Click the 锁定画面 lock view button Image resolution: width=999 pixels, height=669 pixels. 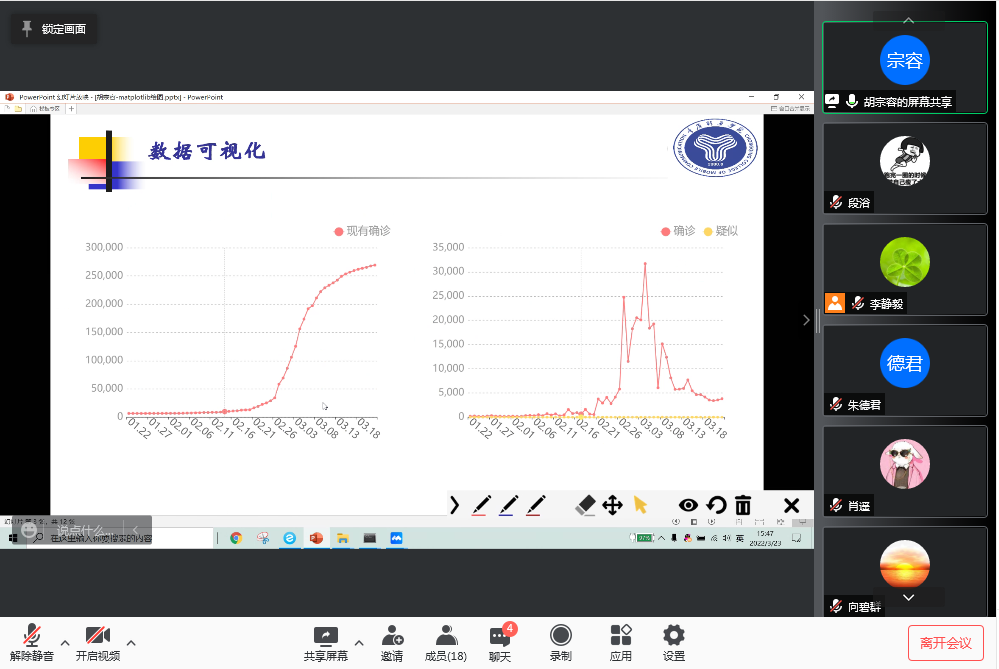[x=54, y=29]
